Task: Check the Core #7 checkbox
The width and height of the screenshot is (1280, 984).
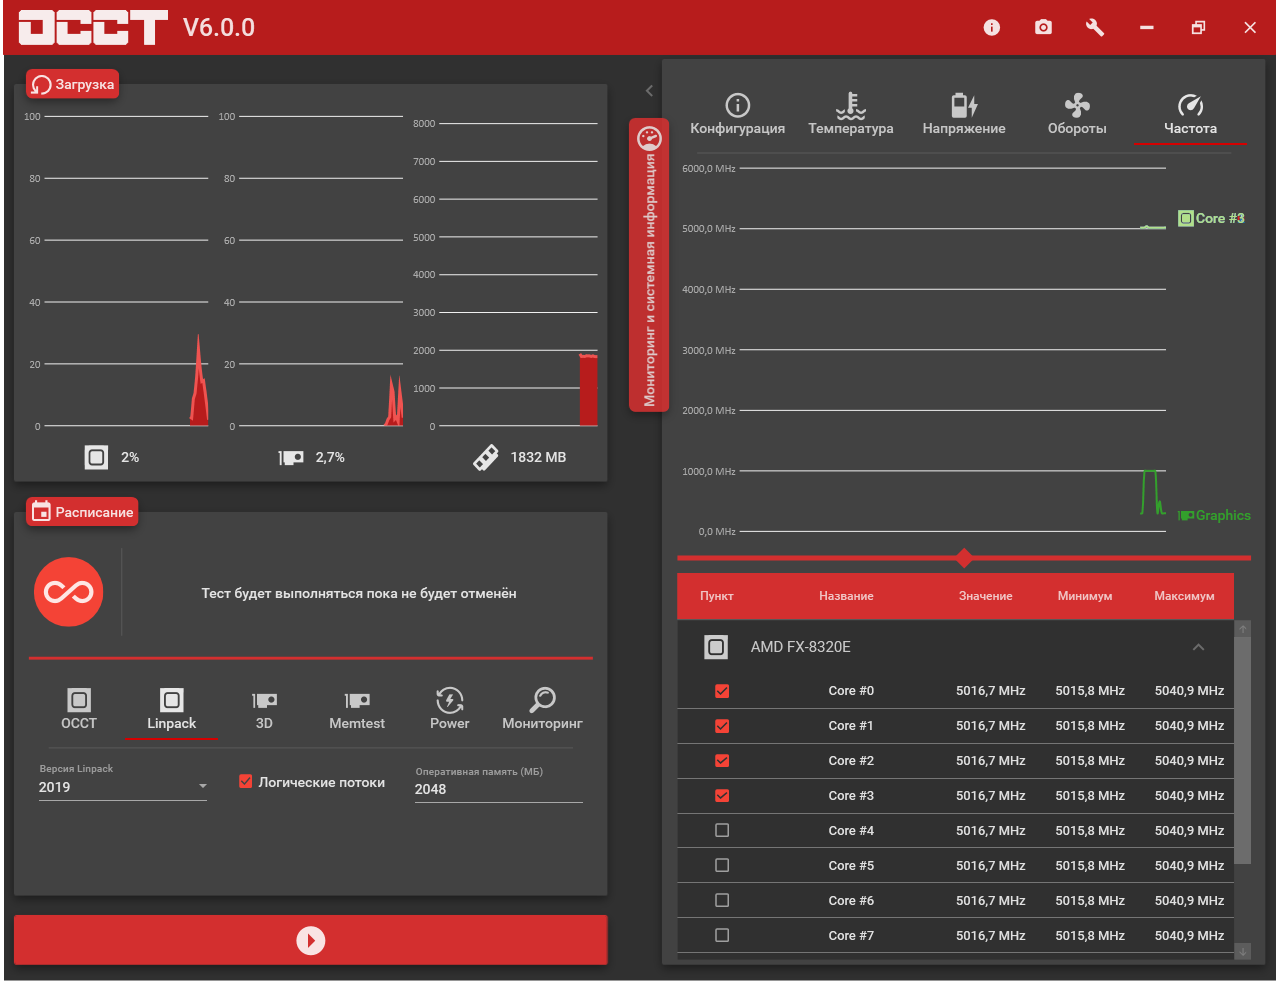Action: click(722, 935)
